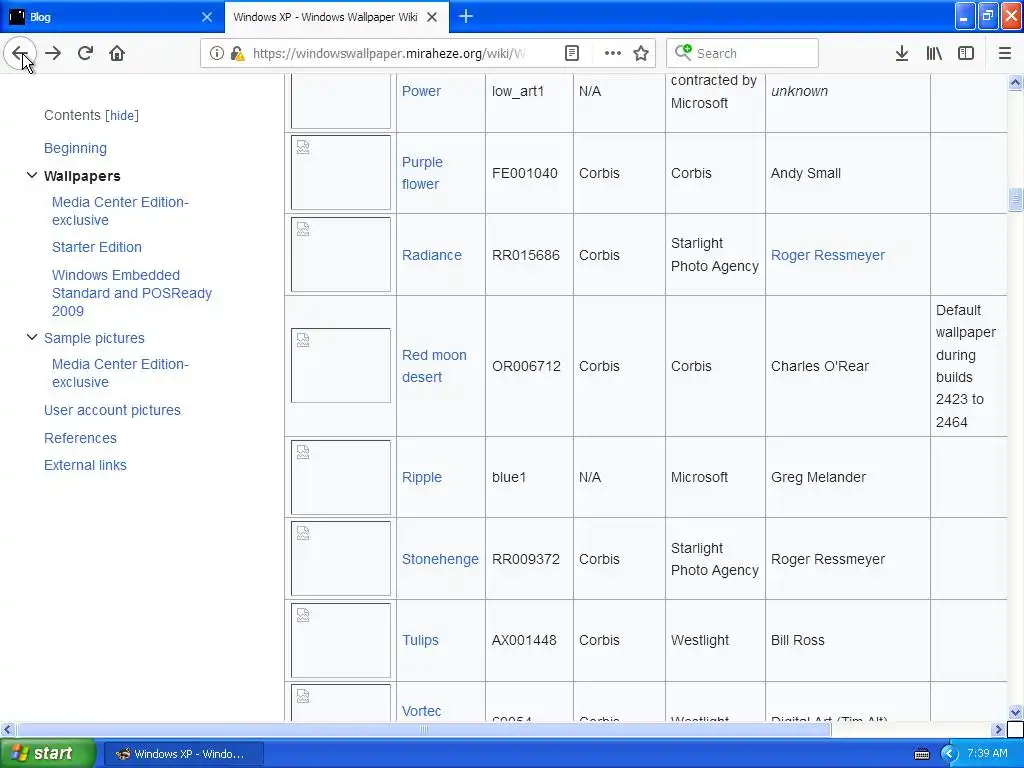
Task: Go to Starter Edition section
Action: click(97, 247)
